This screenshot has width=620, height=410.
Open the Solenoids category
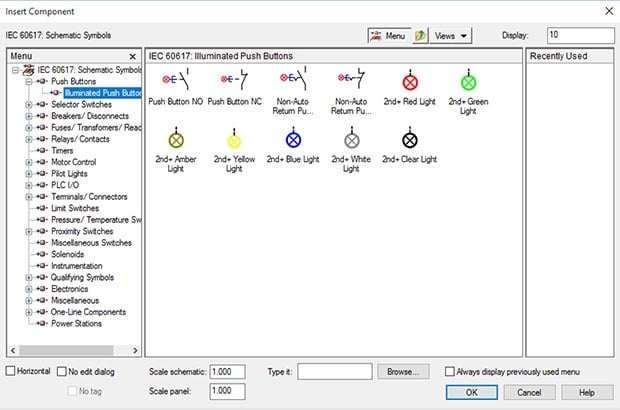pos(68,254)
